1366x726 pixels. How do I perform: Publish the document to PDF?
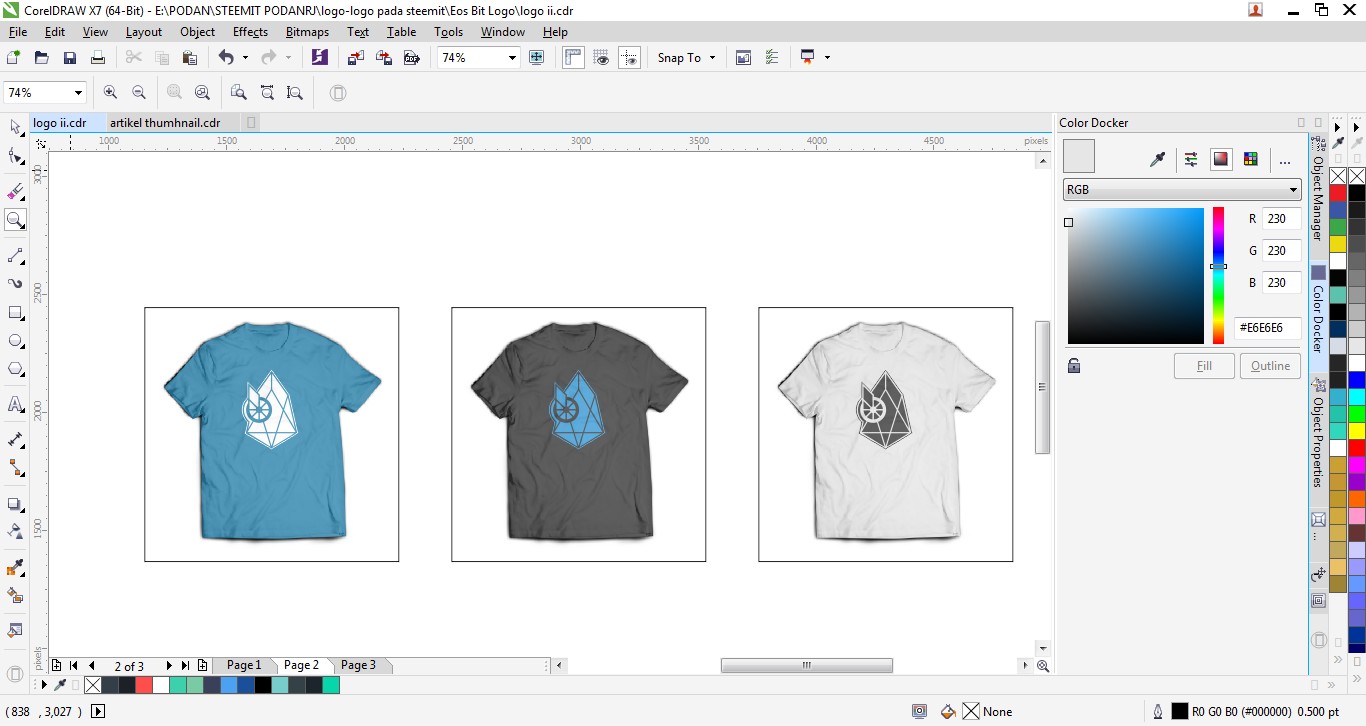click(x=411, y=58)
